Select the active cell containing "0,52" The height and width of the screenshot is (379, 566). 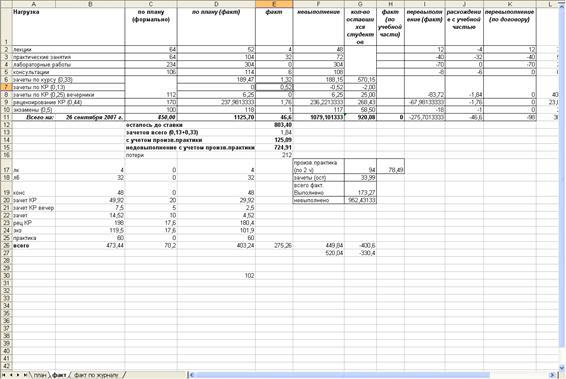(x=274, y=87)
